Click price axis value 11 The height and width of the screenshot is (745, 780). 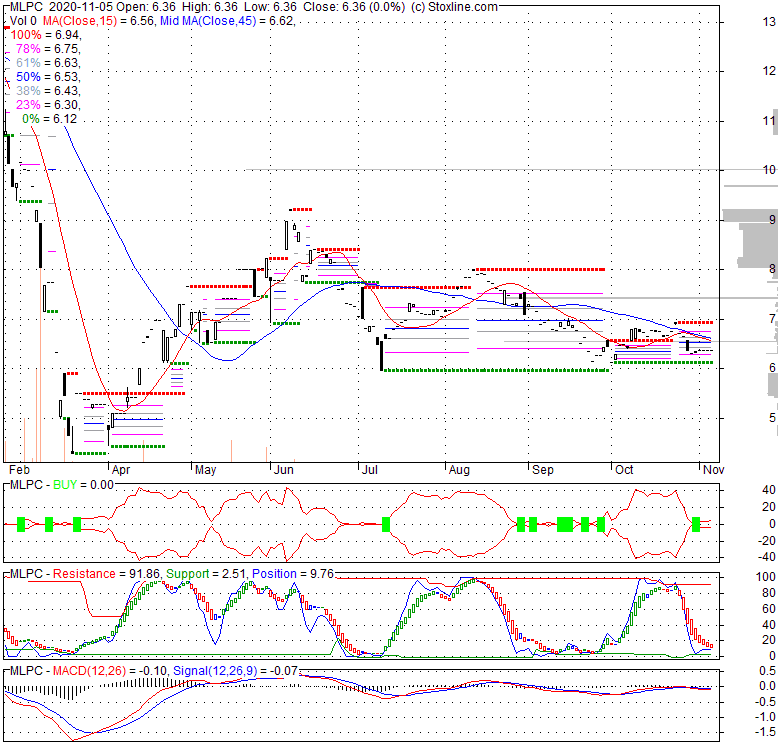click(x=769, y=121)
